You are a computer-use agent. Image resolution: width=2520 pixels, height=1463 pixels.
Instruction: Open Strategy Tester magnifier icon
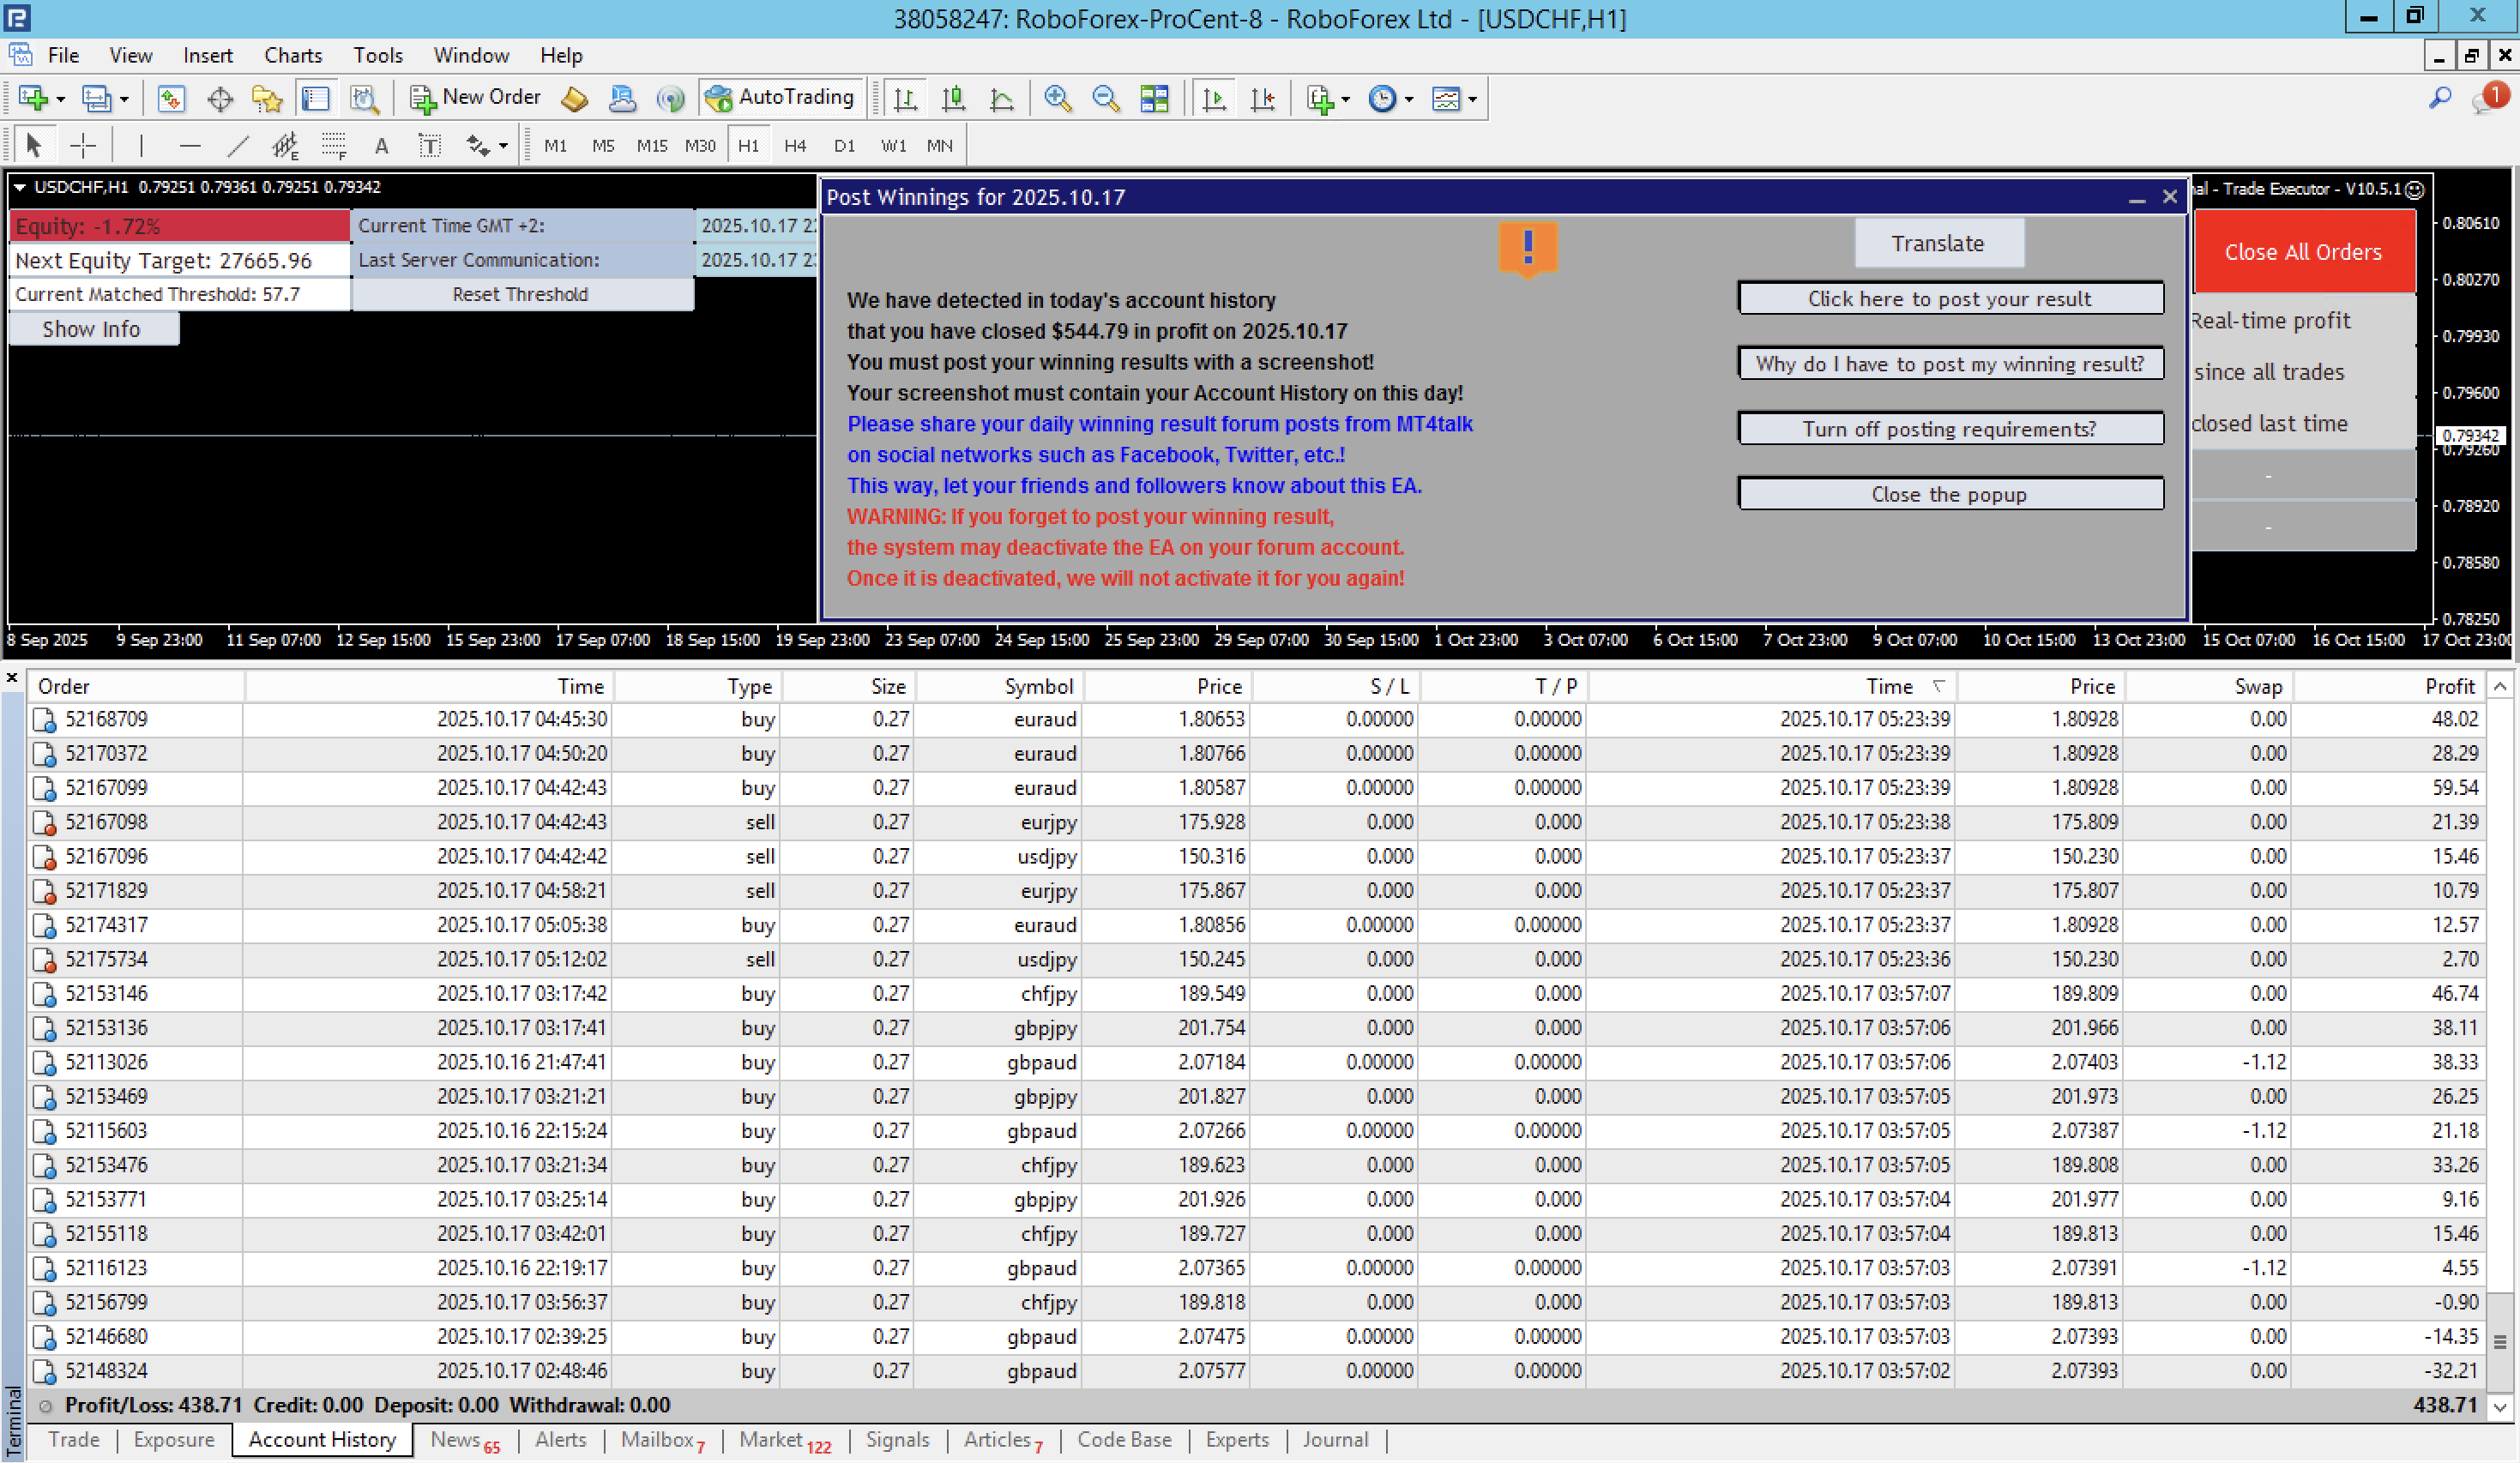(x=364, y=98)
